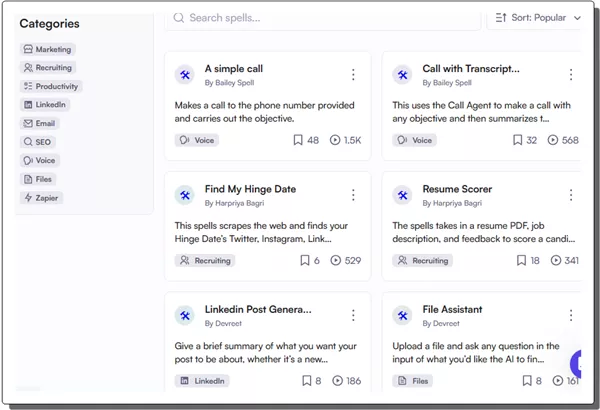The height and width of the screenshot is (410, 600).
Task: Click the Categories heading
Action: 49,24
